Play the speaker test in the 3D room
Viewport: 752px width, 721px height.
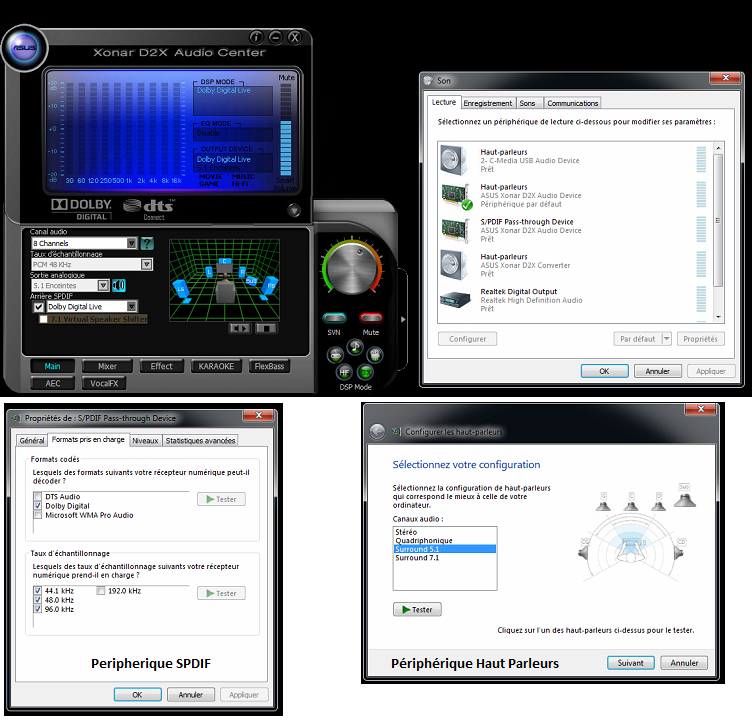click(239, 329)
